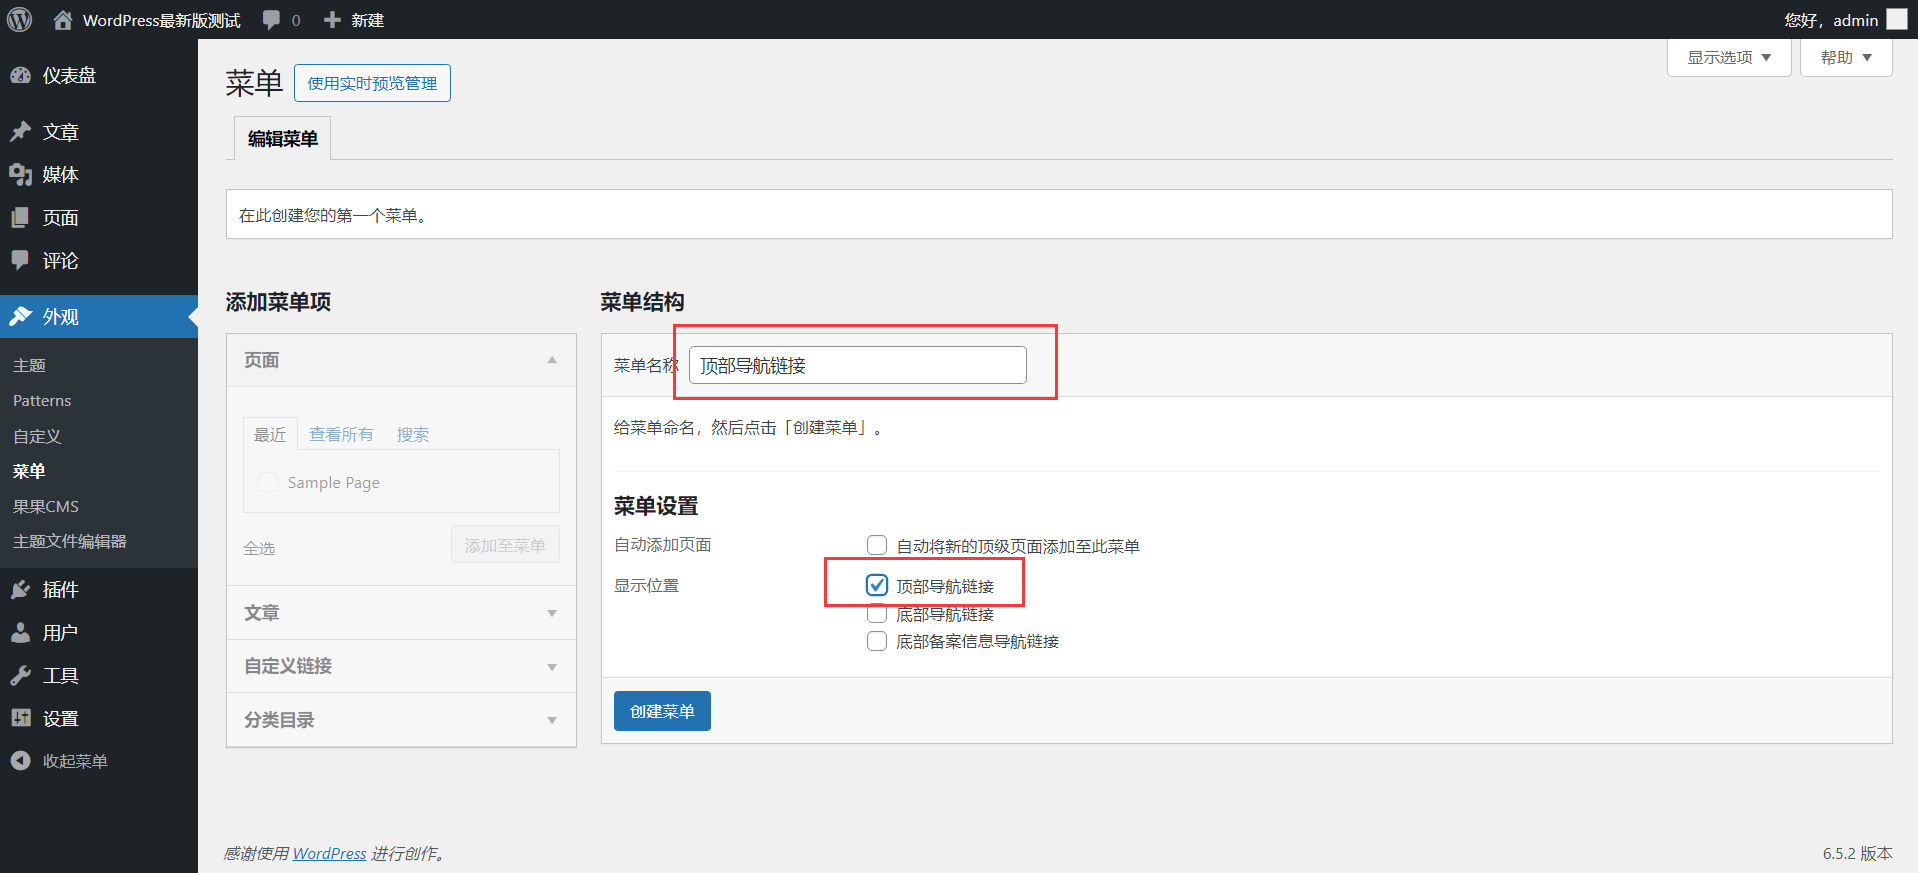Switch to the 查看所有 pages tab
Screen dimensions: 1918x873
click(x=341, y=434)
